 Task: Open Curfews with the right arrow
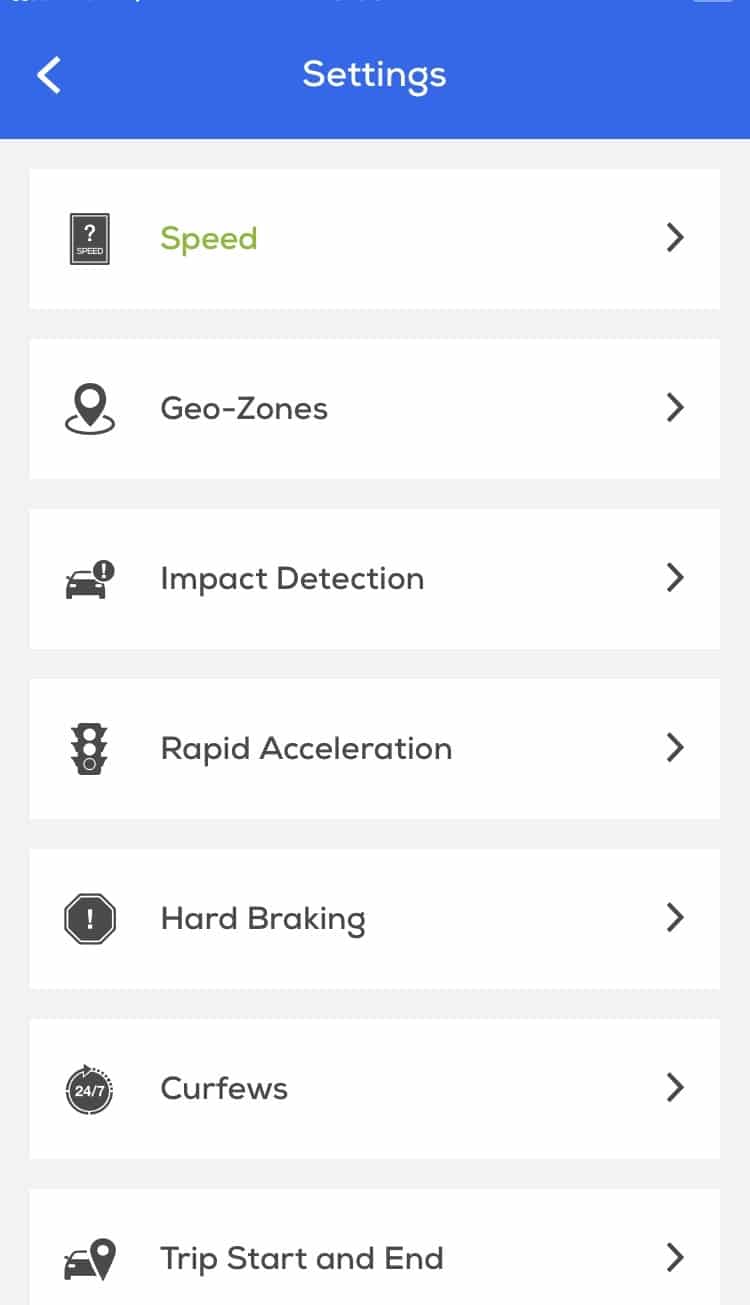675,1088
